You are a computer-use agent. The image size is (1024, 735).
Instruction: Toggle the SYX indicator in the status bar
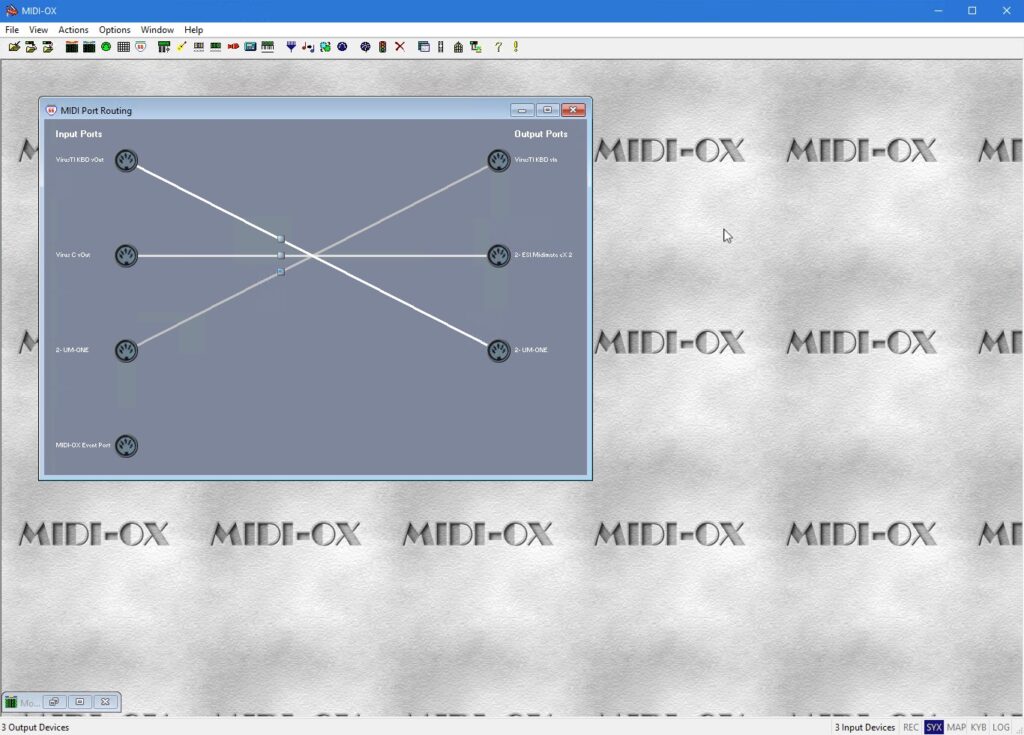pos(934,727)
